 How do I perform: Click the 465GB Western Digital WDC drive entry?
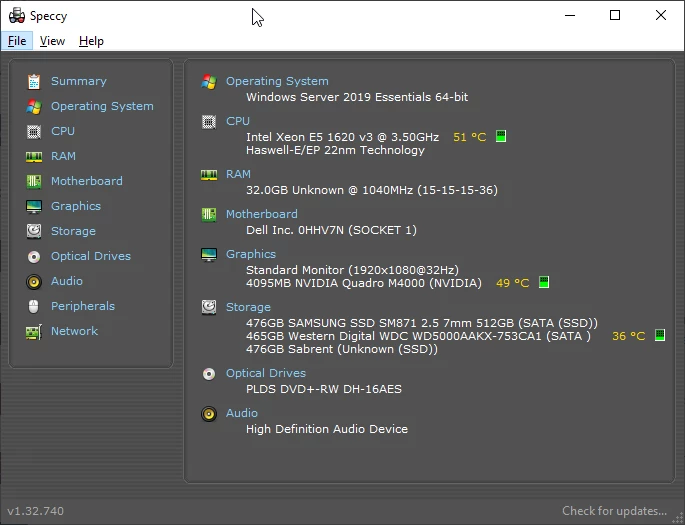(418, 336)
